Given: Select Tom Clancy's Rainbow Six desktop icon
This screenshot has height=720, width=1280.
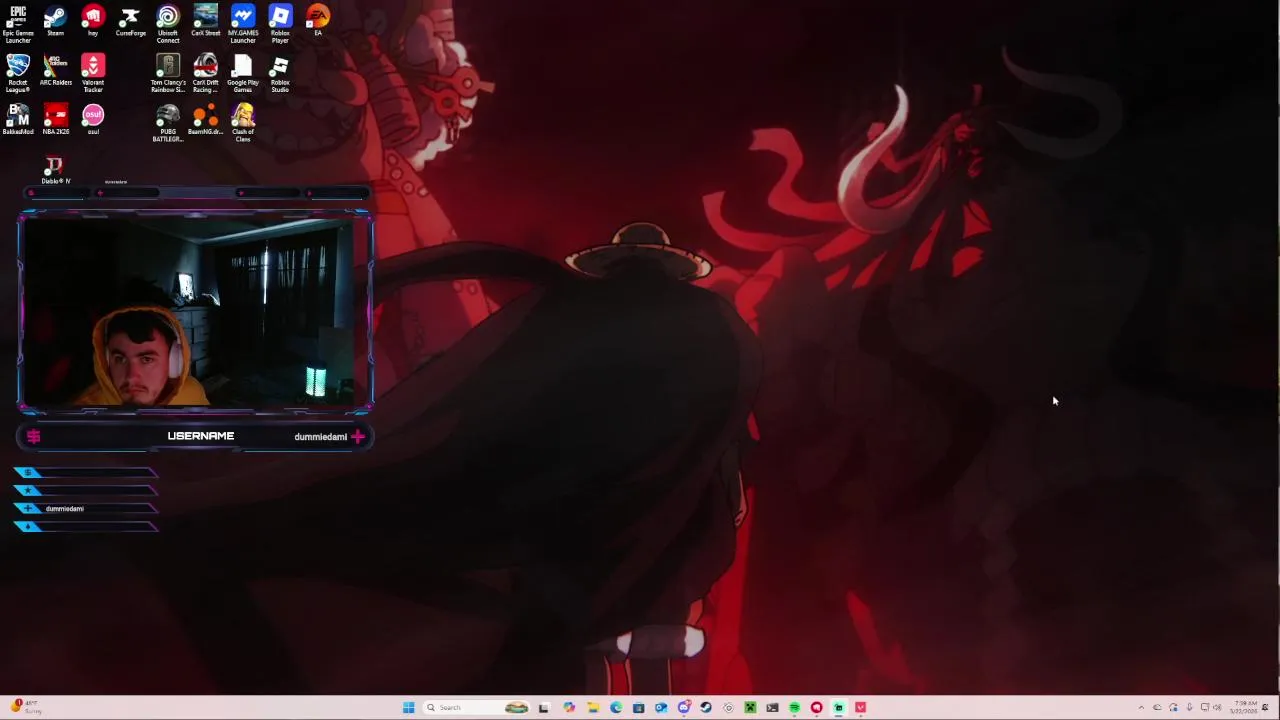Looking at the screenshot, I should pos(168,74).
